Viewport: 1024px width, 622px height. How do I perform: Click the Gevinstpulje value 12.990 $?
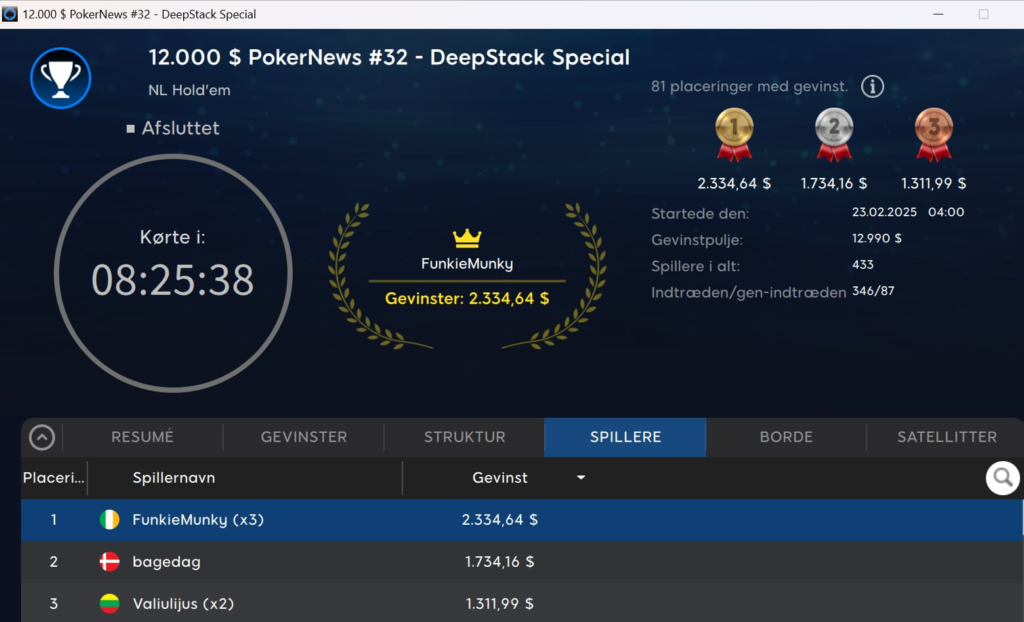coord(876,238)
